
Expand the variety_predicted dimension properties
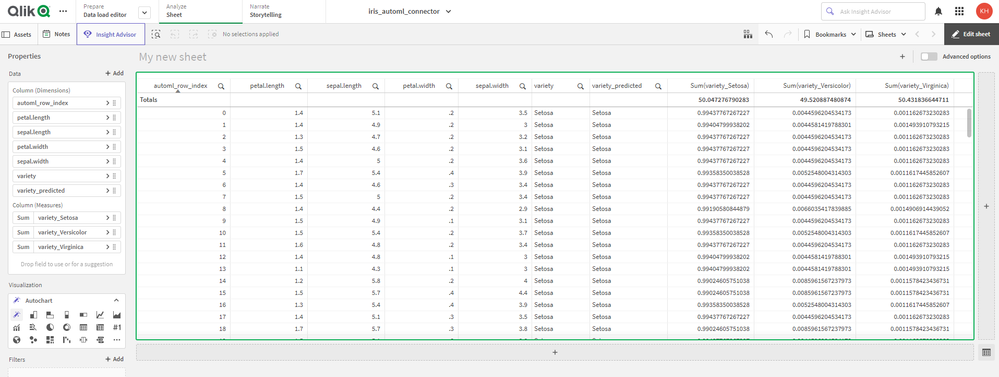point(108,190)
